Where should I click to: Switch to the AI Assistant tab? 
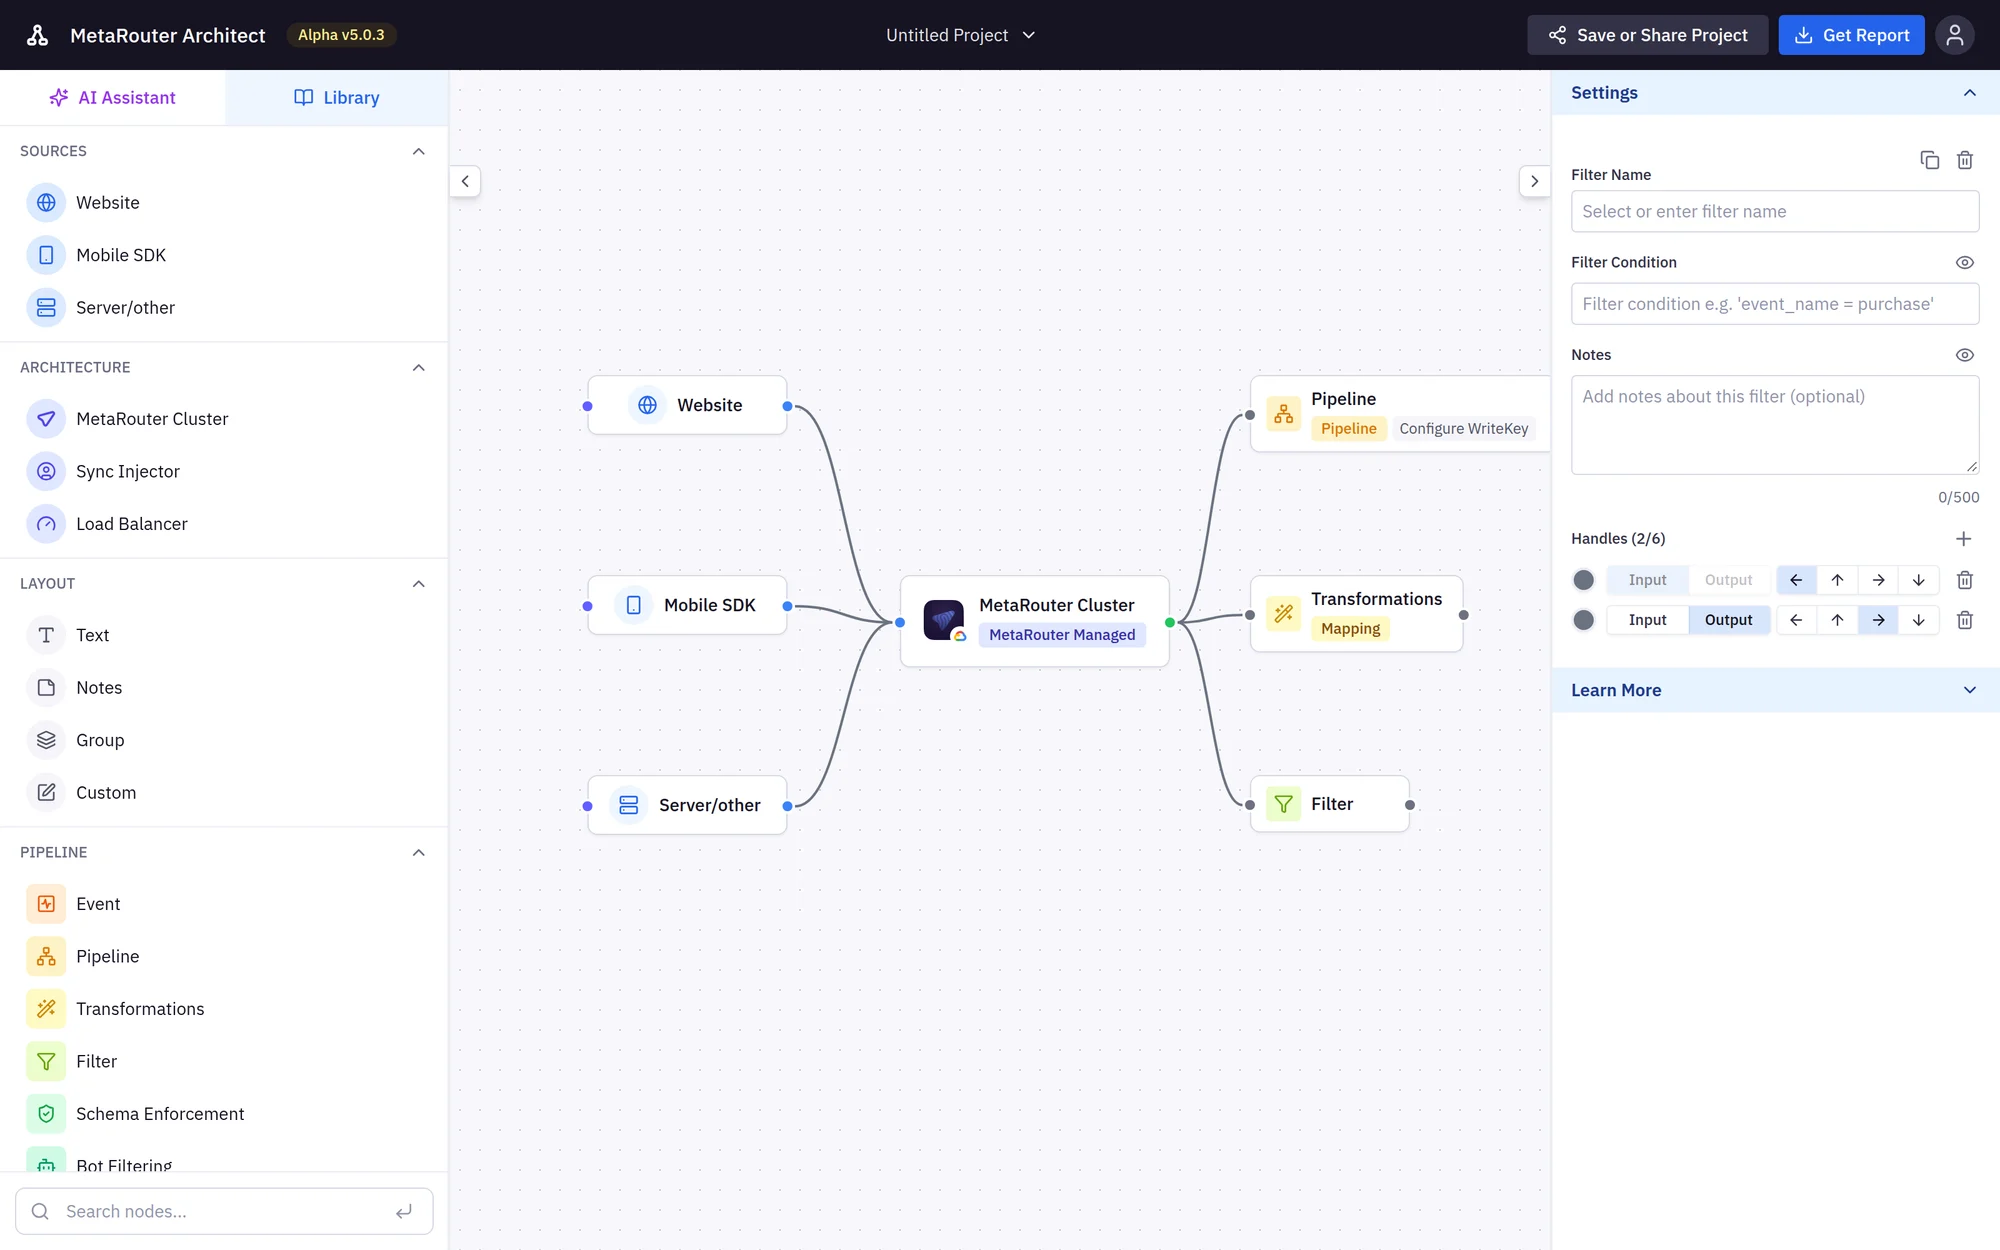[x=112, y=97]
